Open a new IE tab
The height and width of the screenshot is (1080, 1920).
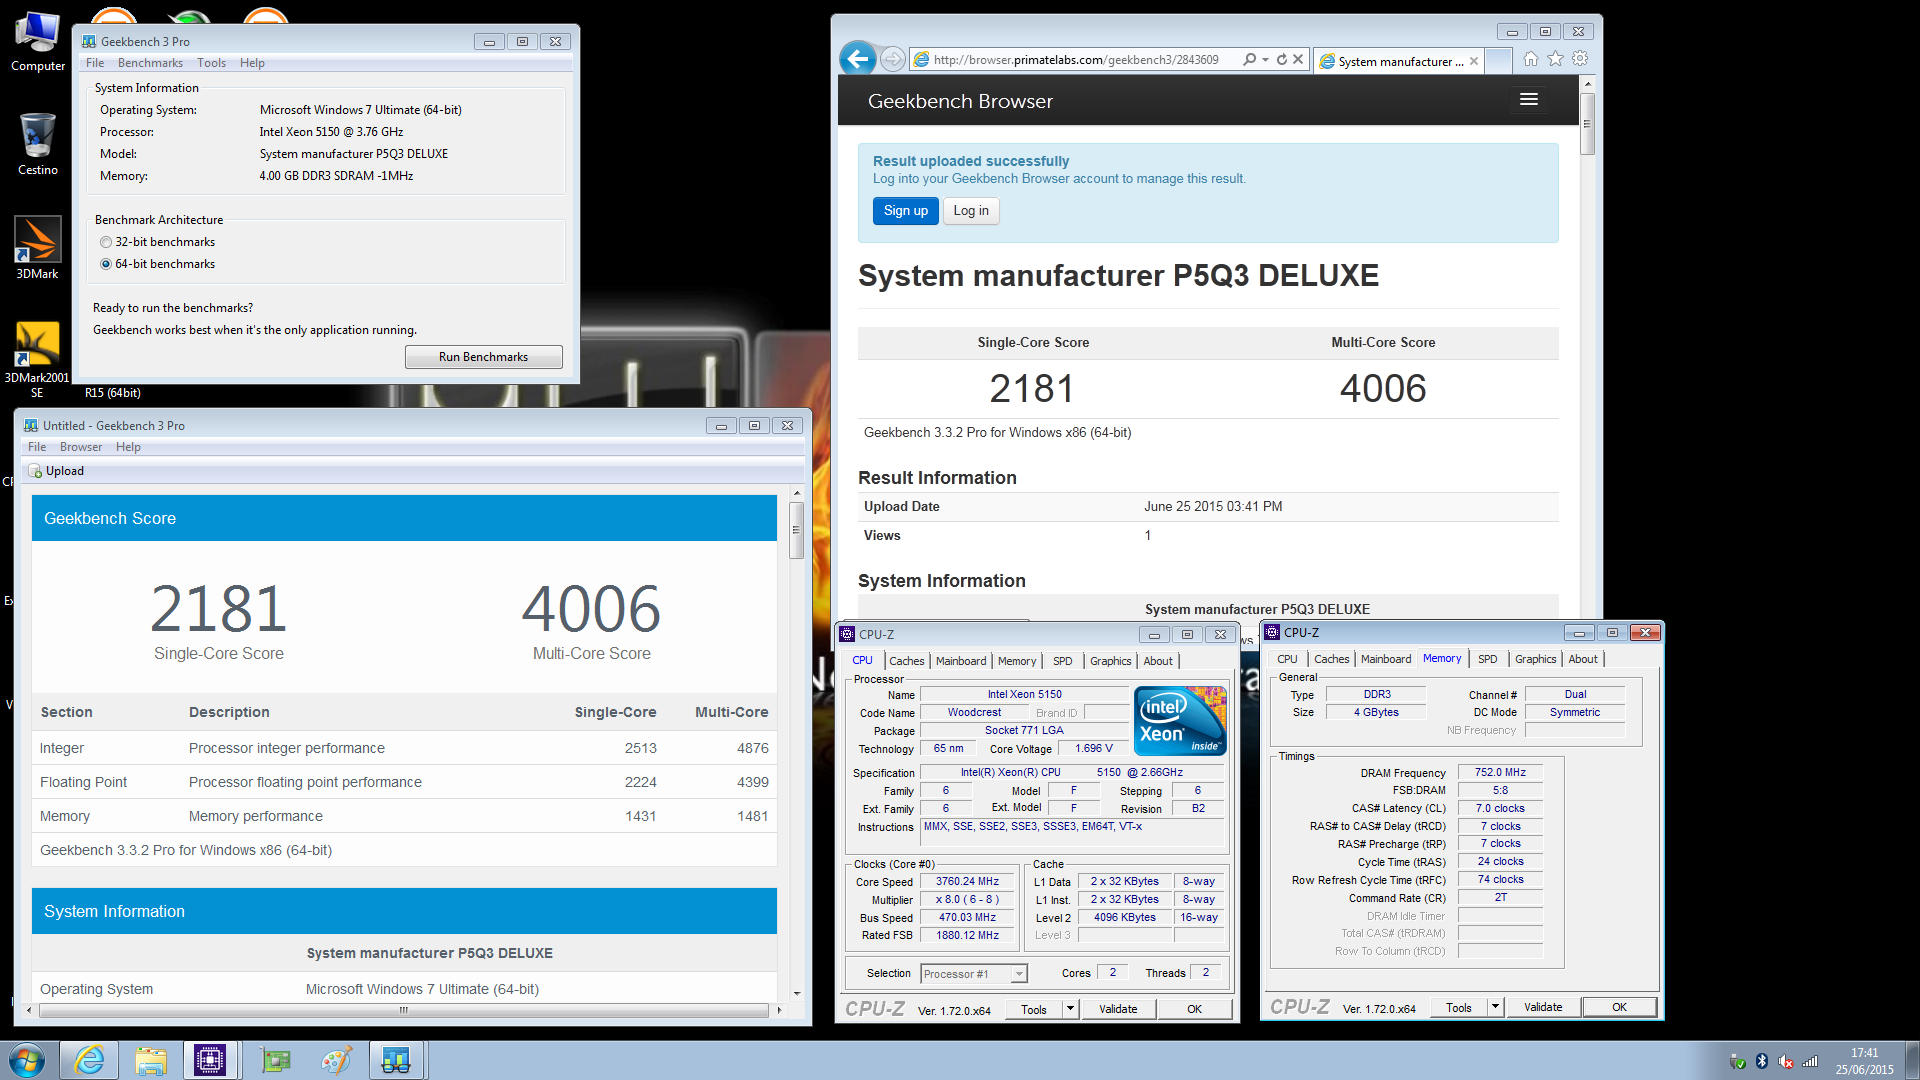1498,61
